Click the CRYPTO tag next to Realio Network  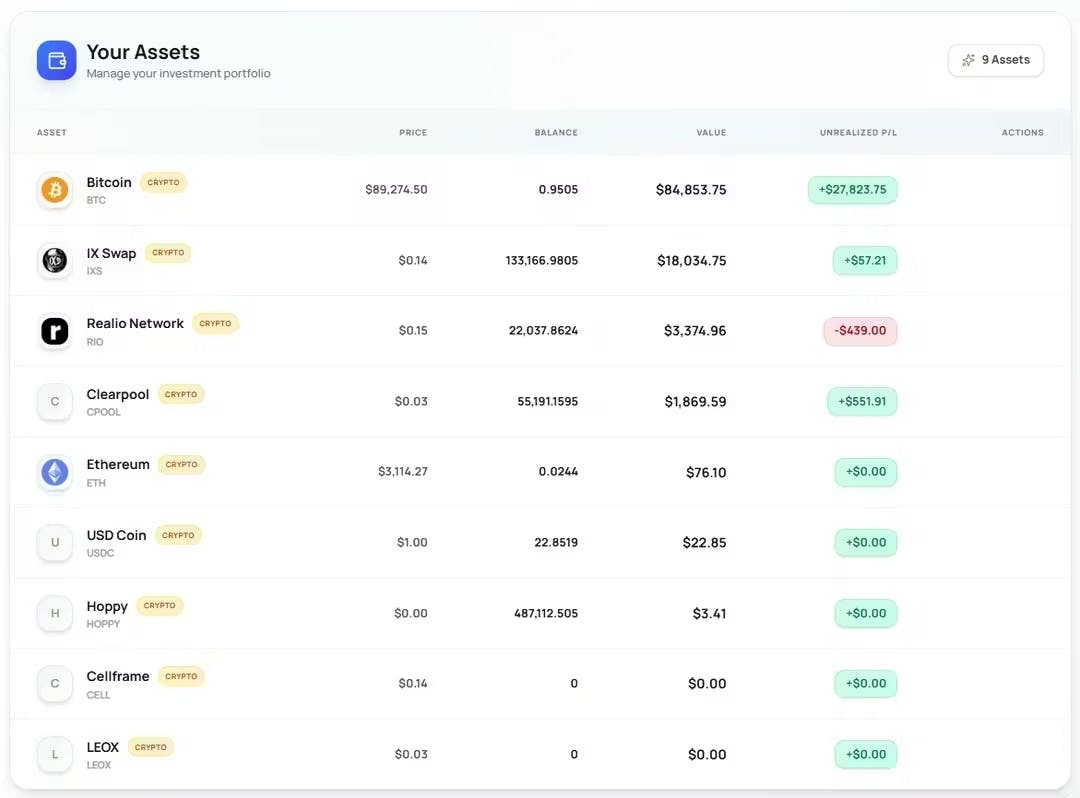pyautogui.click(x=216, y=324)
